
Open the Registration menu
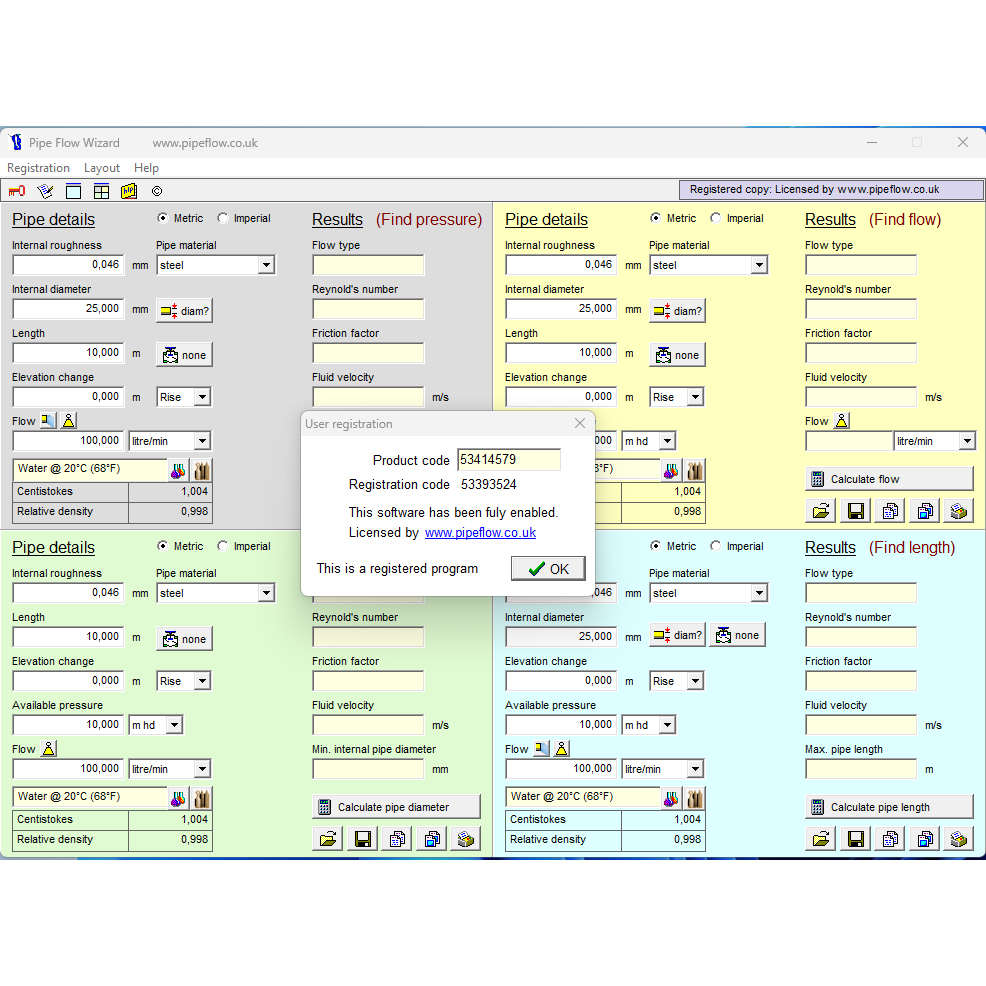tap(38, 168)
